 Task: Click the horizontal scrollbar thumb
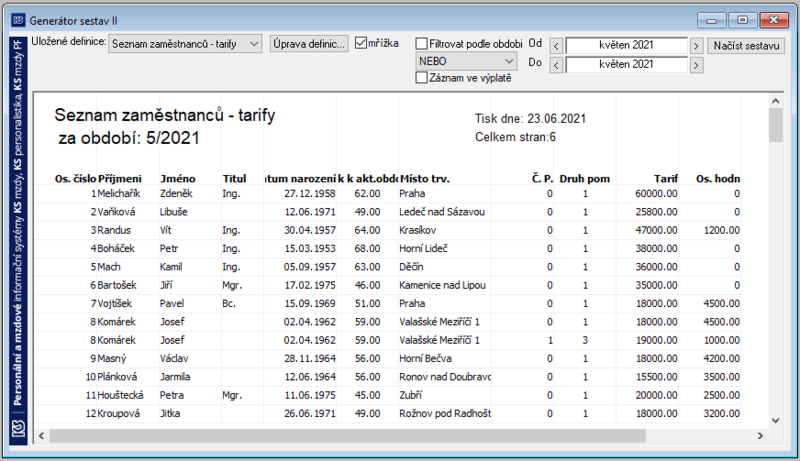pyautogui.click(x=347, y=436)
